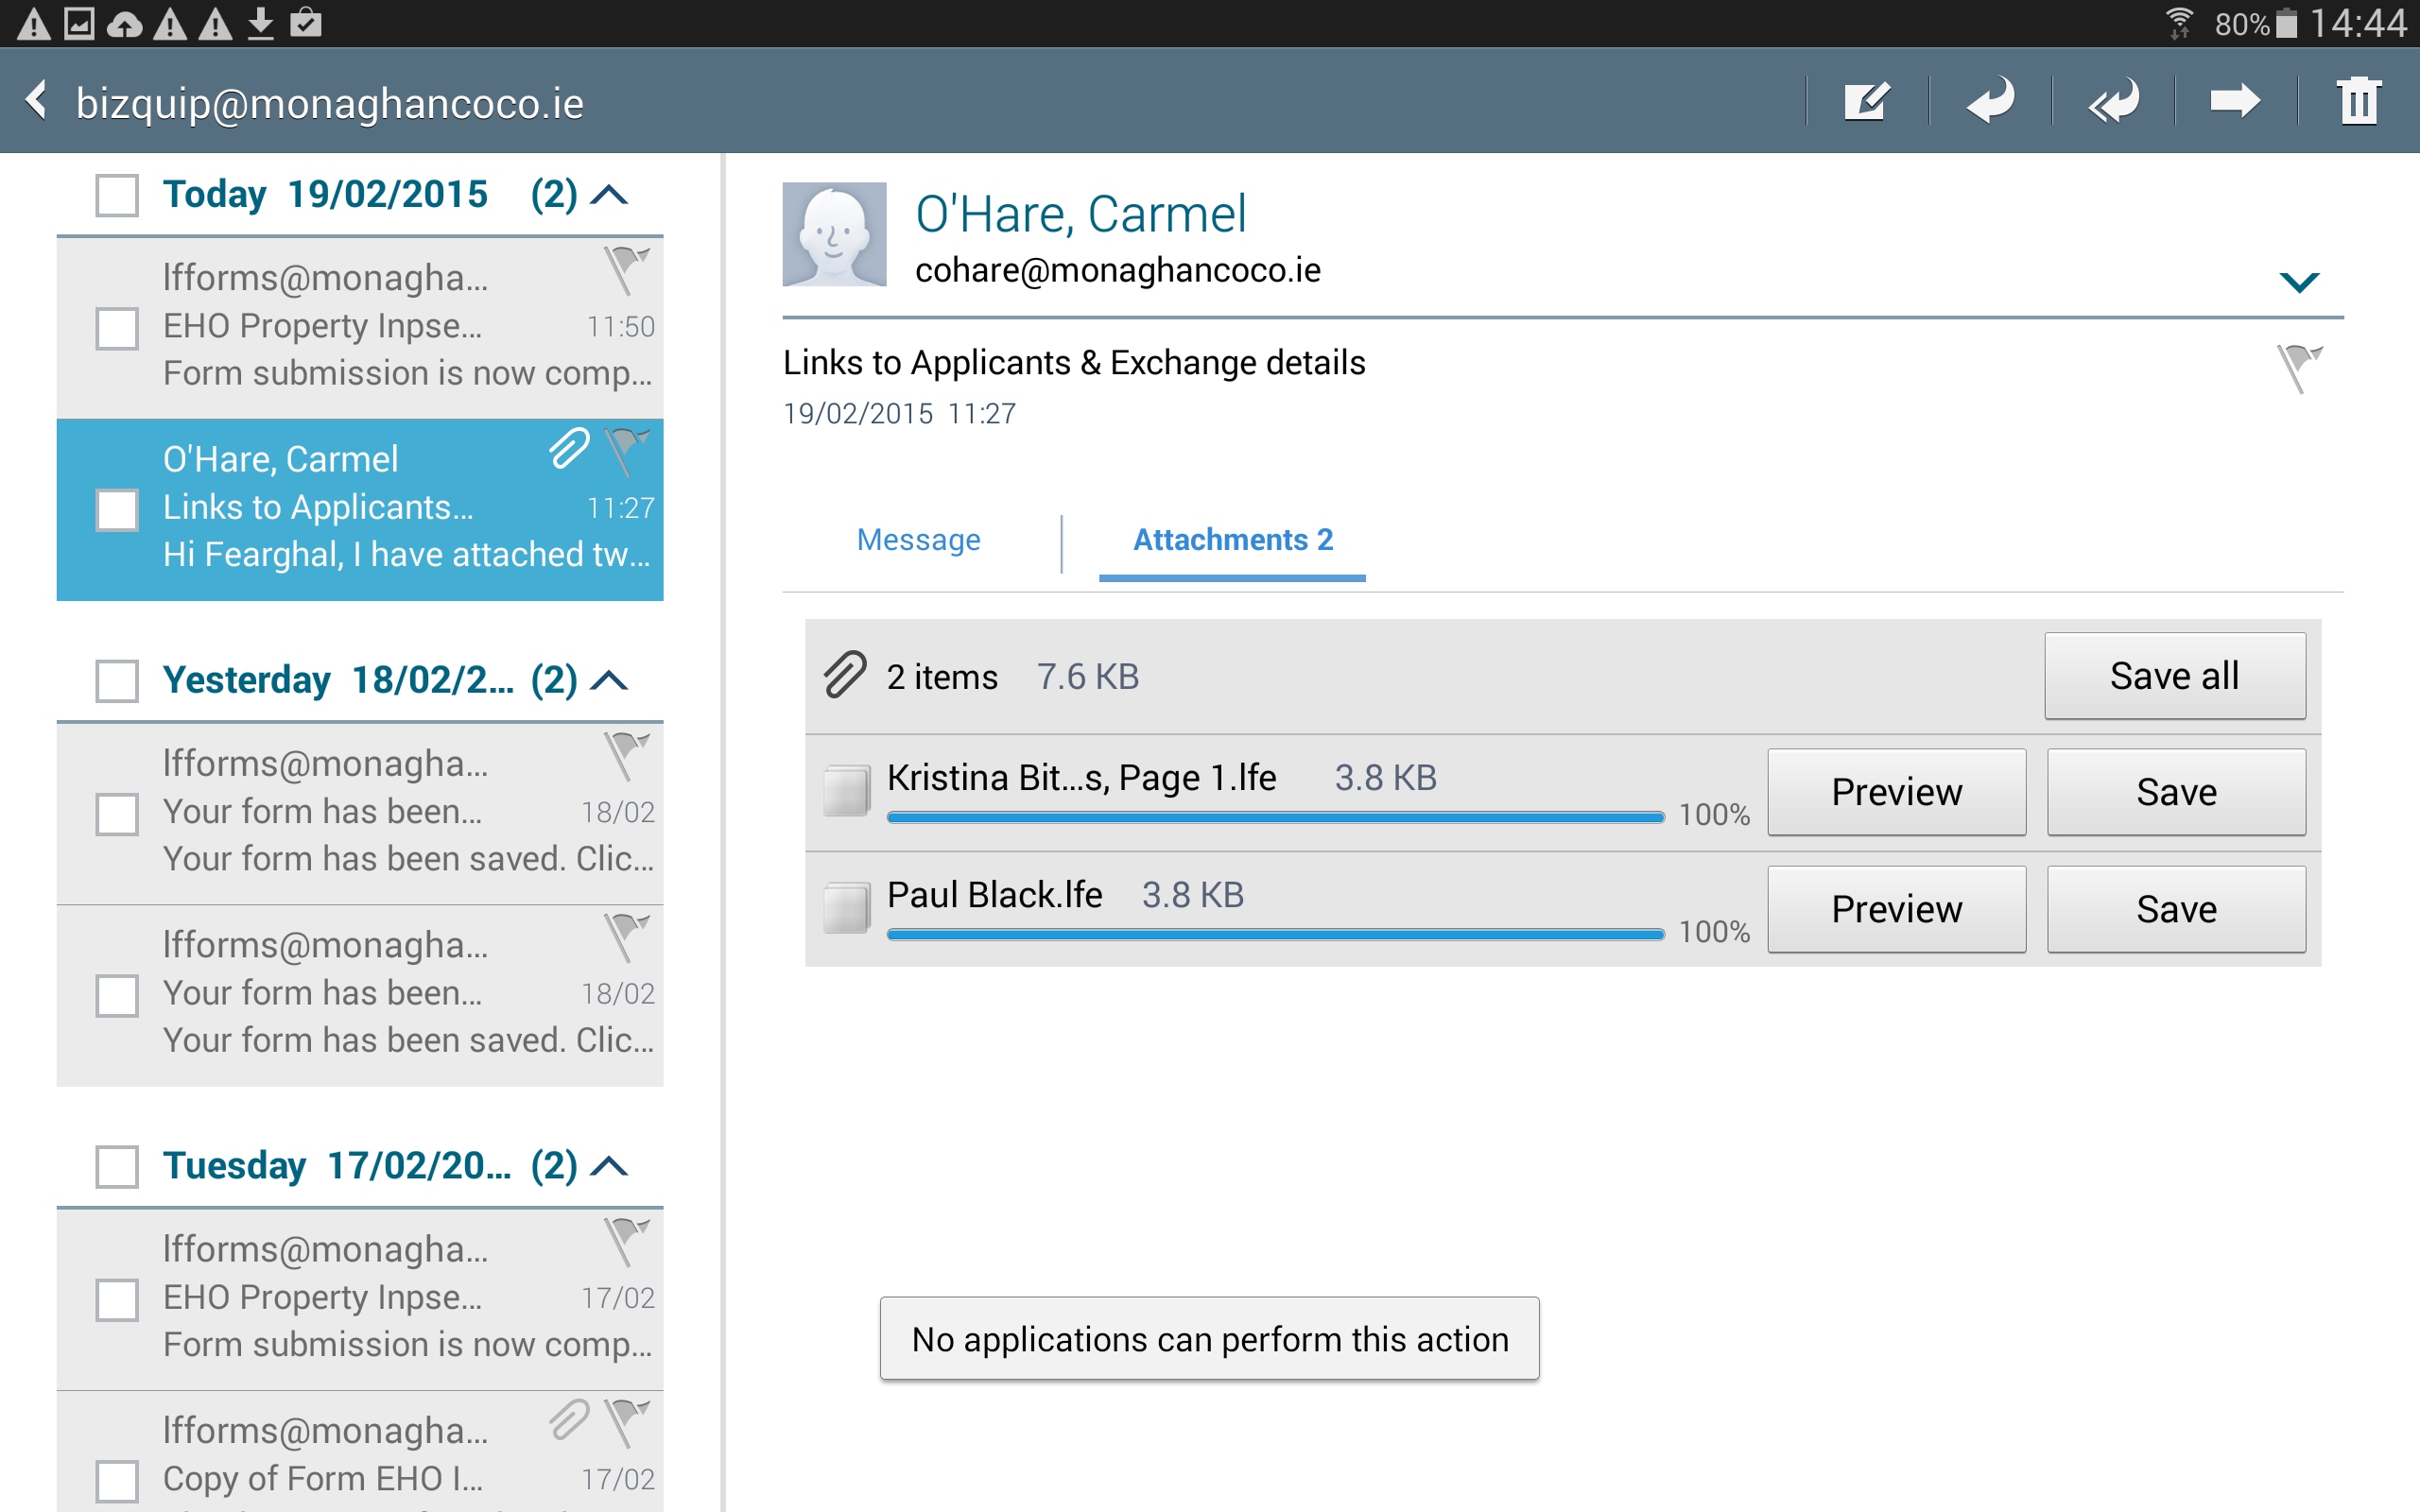Screen dimensions: 2420x1512
Task: Click the forward arrow icon
Action: (x=2235, y=101)
